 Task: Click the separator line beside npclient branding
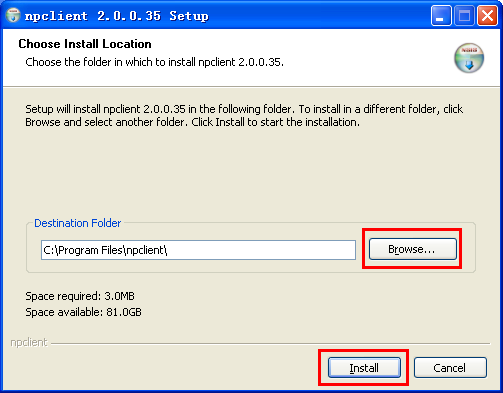click(x=271, y=343)
